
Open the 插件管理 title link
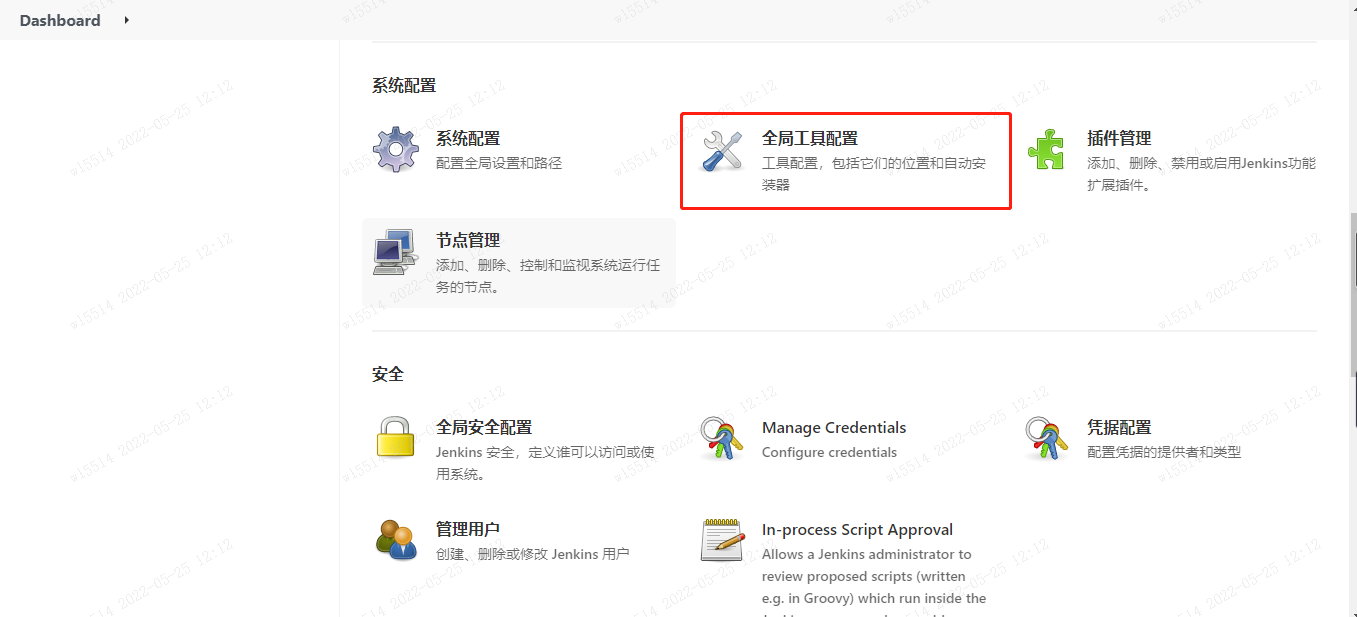point(1119,138)
